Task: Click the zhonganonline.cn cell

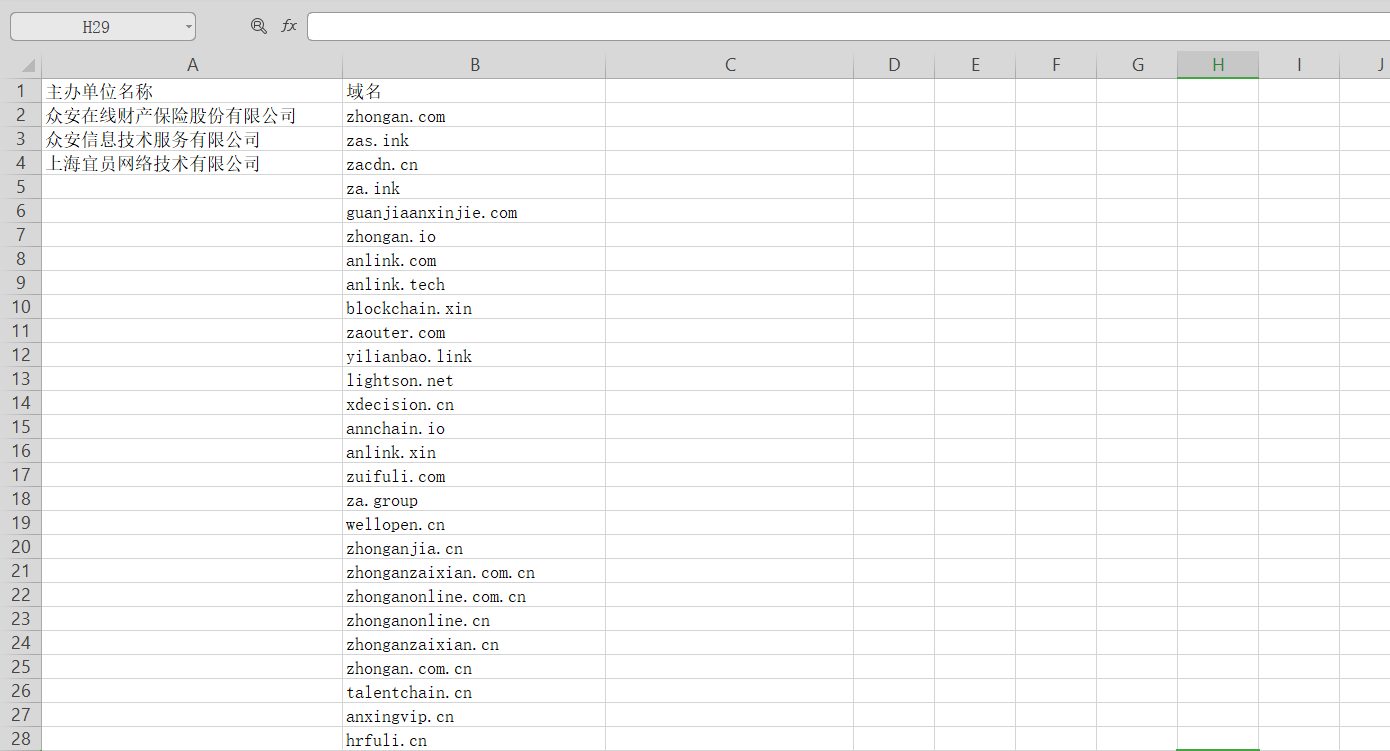Action: click(474, 619)
